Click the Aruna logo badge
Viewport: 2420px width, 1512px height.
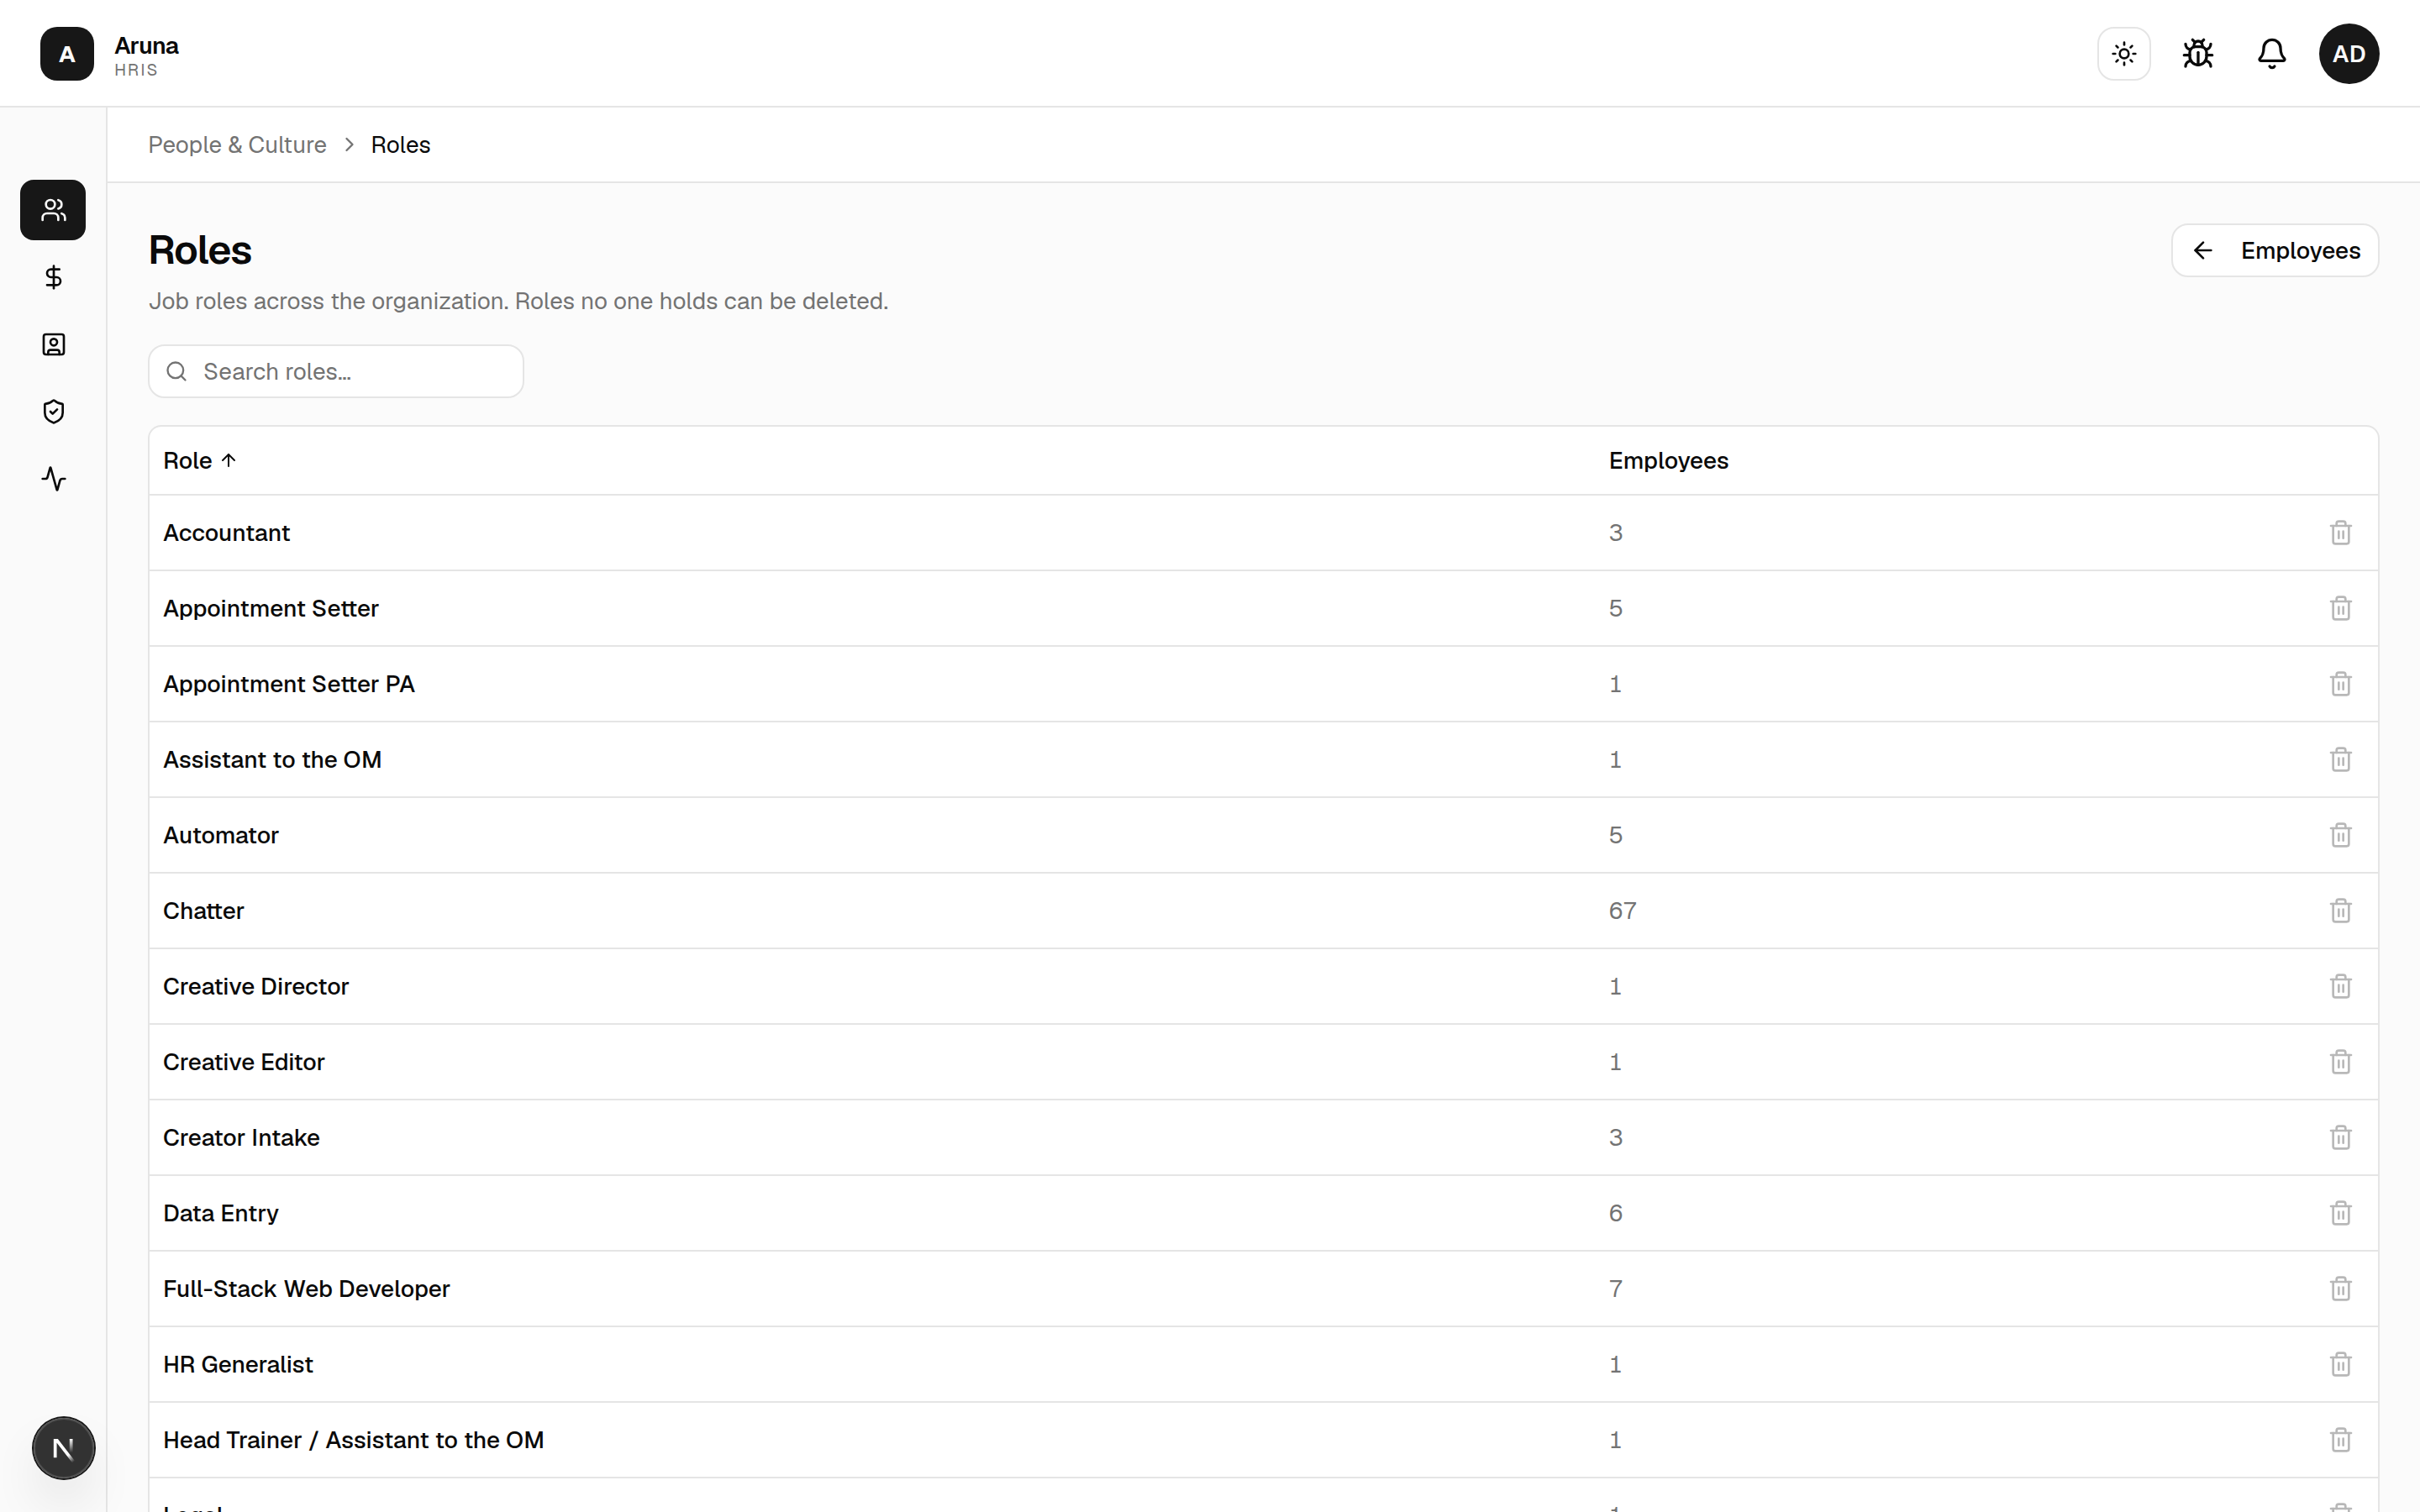67,54
